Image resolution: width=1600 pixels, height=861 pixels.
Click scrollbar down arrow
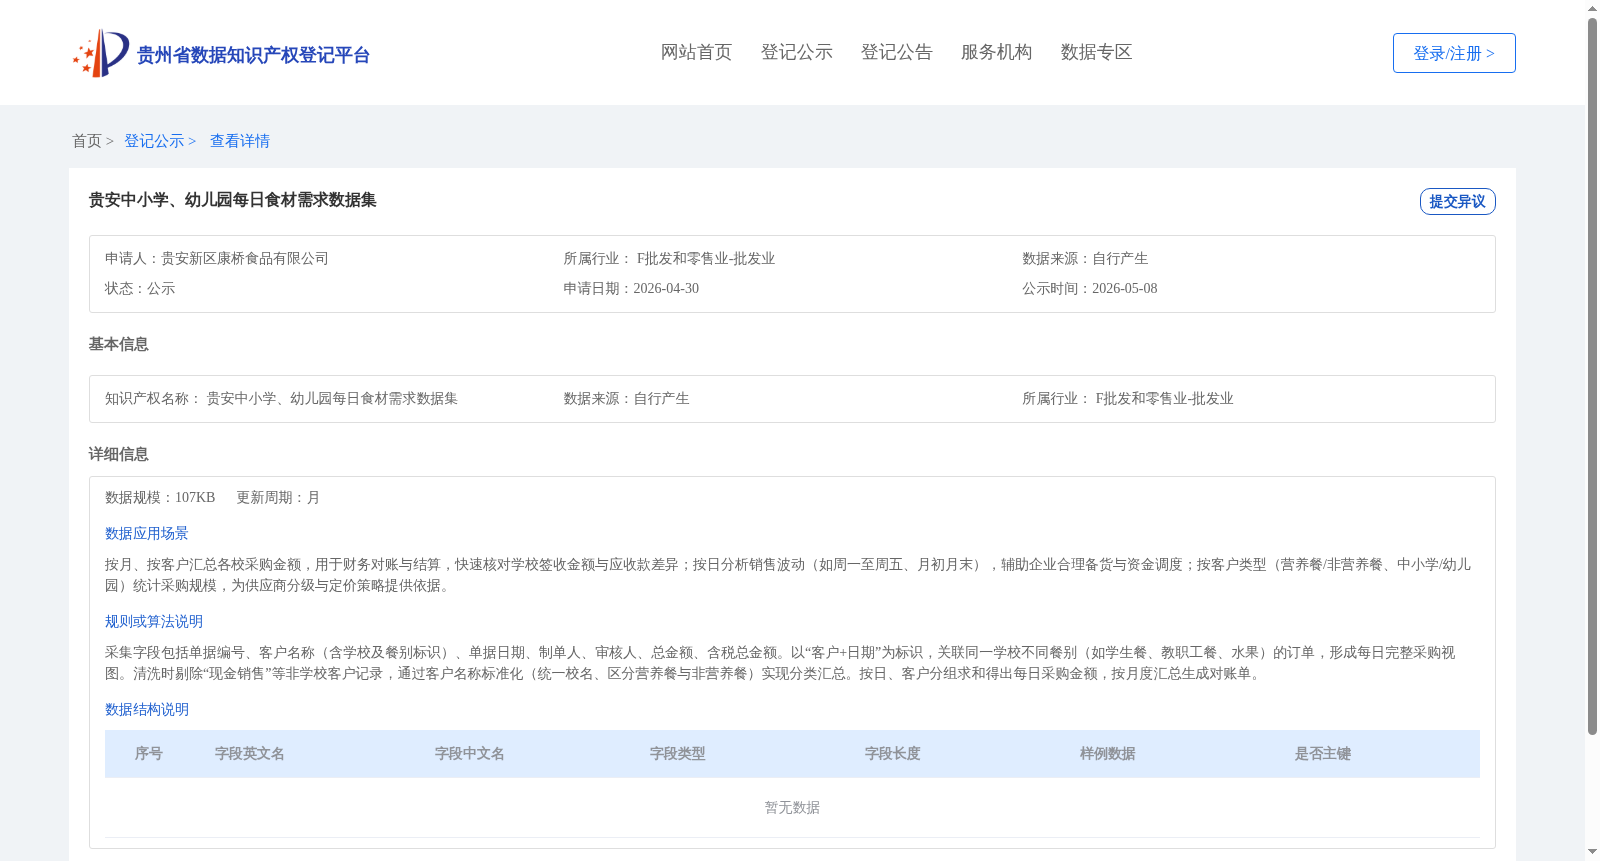[1593, 853]
